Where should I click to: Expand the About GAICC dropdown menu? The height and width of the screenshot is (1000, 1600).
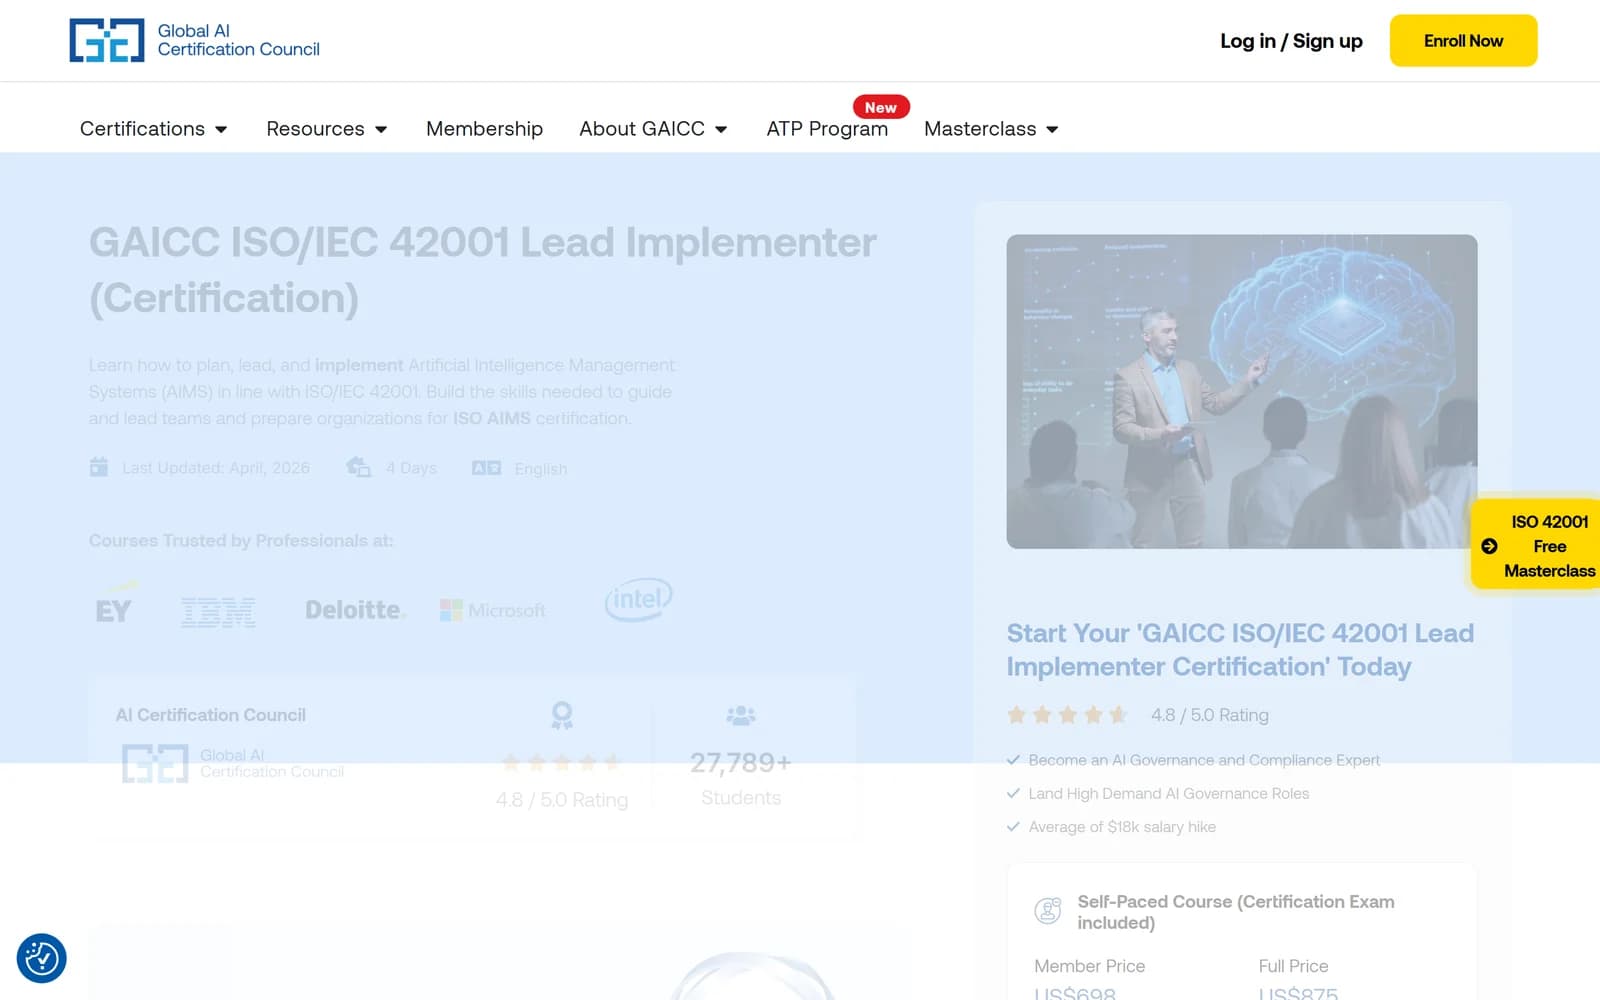[654, 129]
